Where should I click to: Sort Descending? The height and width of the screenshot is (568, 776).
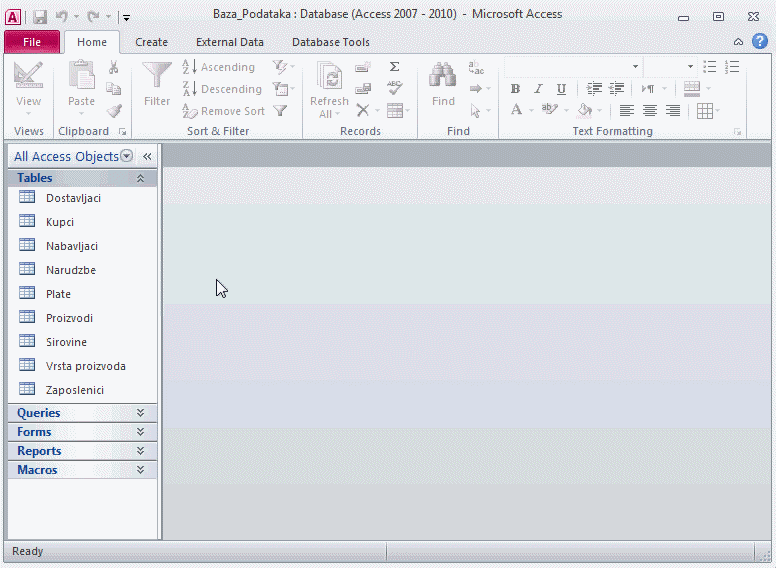click(222, 89)
